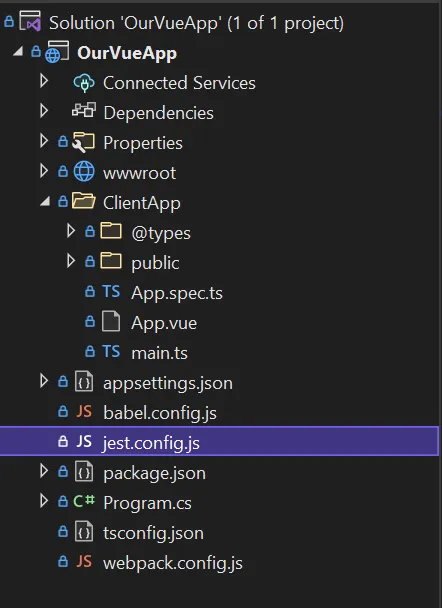
Task: Click the JS icon of babel.config.js
Action: point(84,411)
